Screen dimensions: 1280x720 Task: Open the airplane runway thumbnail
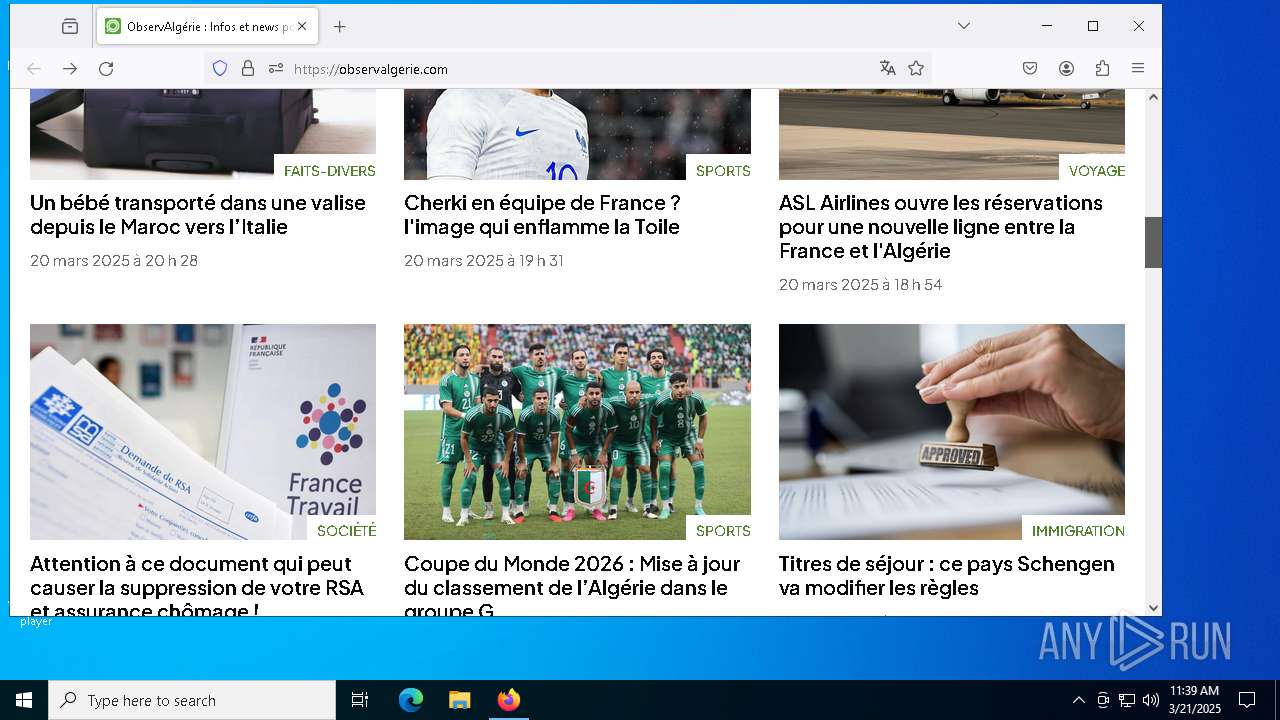(x=952, y=135)
